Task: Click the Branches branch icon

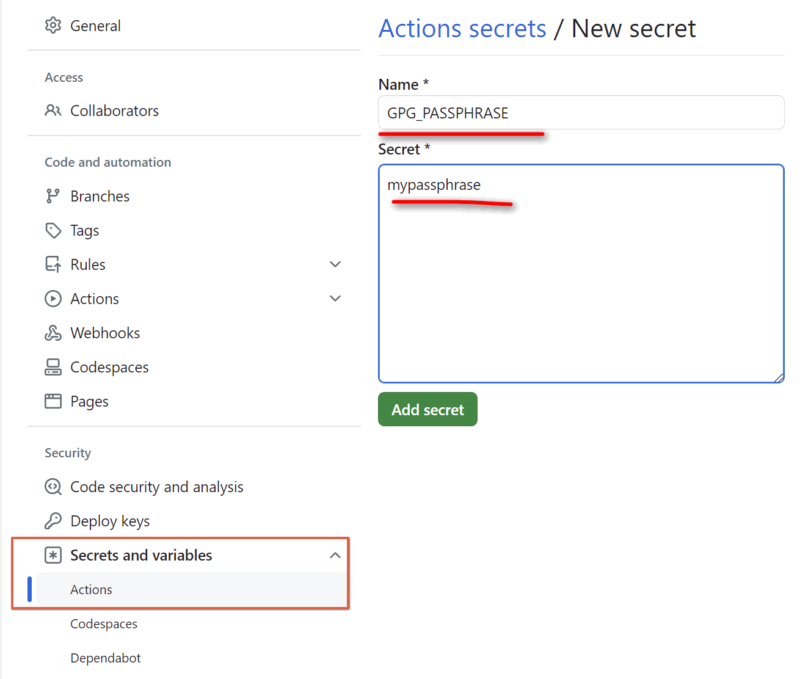Action: pos(53,196)
